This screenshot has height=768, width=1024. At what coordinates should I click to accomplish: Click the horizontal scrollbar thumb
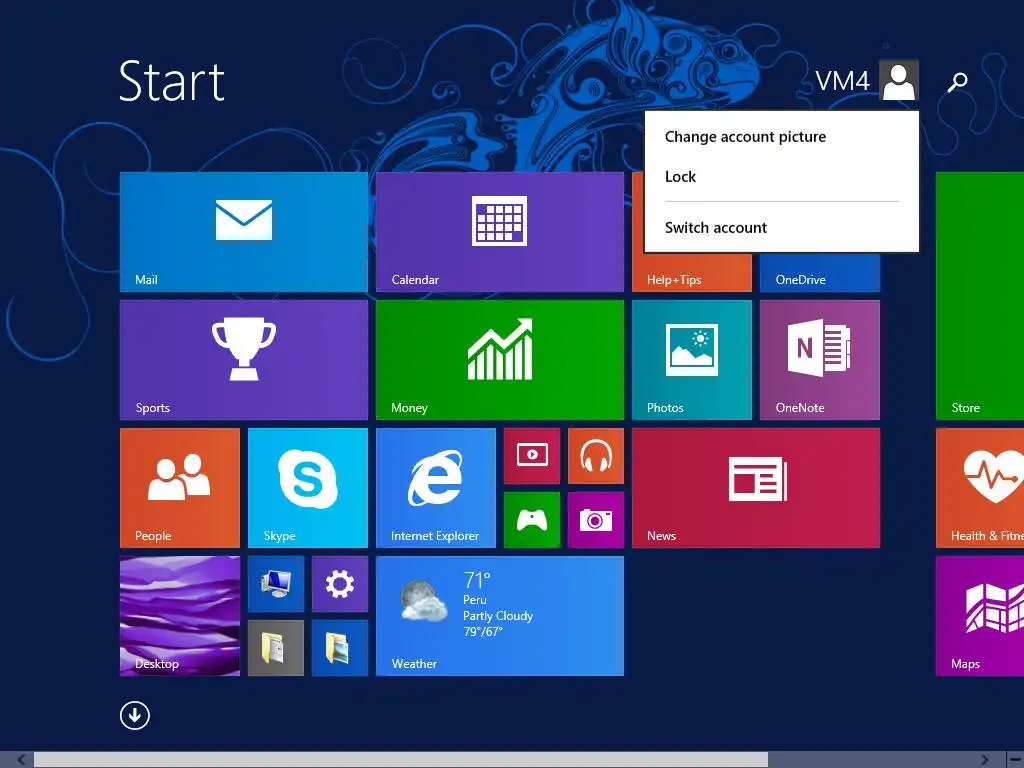[x=400, y=760]
